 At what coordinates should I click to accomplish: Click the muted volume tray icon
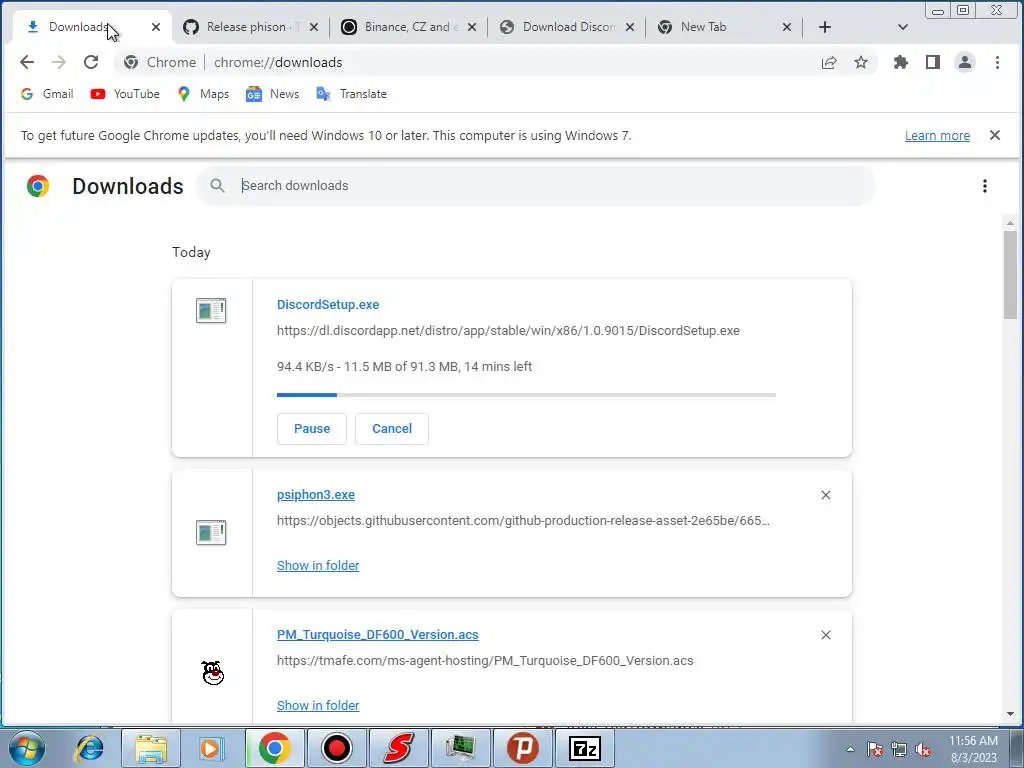[923, 749]
